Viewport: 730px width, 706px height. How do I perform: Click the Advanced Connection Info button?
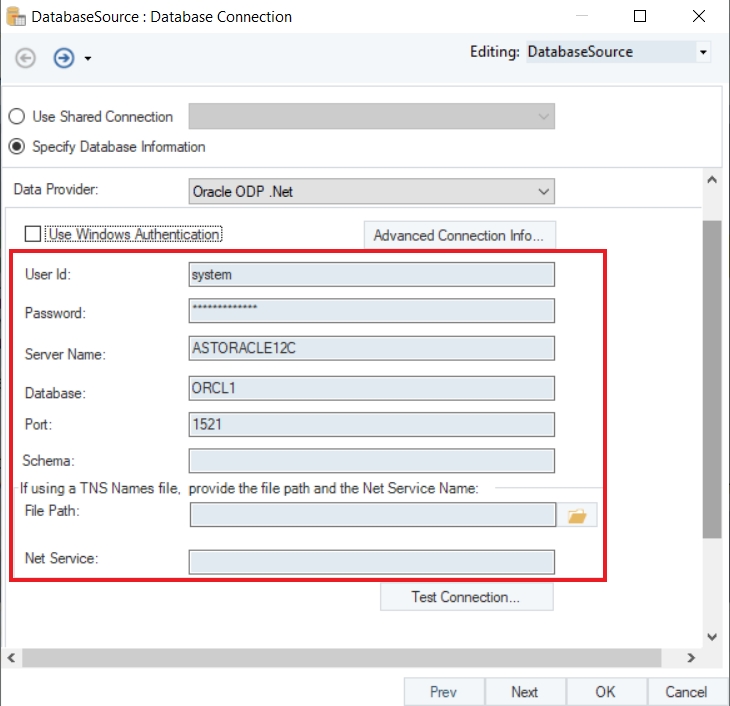click(x=458, y=236)
